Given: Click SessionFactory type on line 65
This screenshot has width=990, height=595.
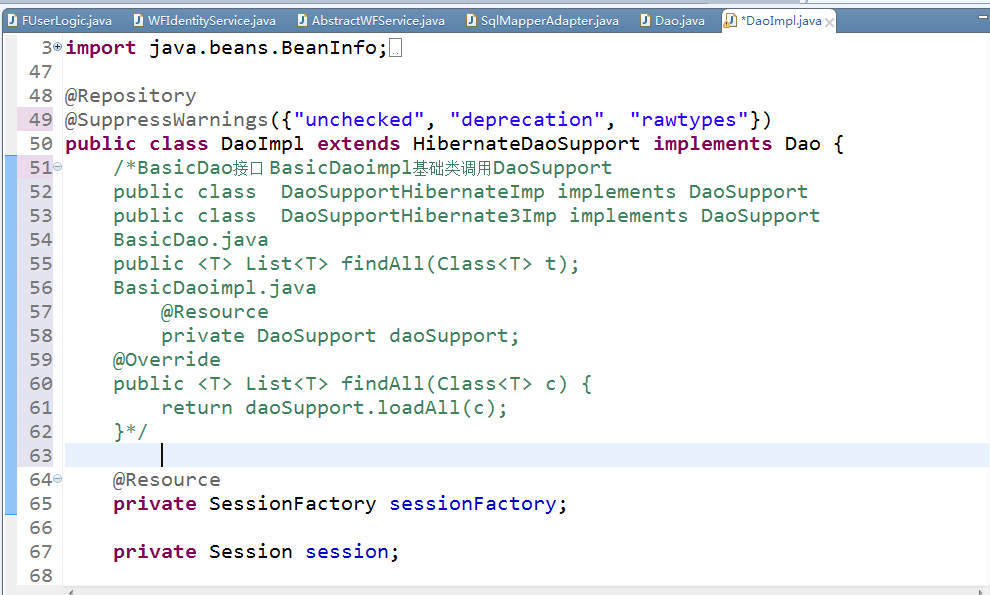Looking at the screenshot, I should click(x=292, y=504).
